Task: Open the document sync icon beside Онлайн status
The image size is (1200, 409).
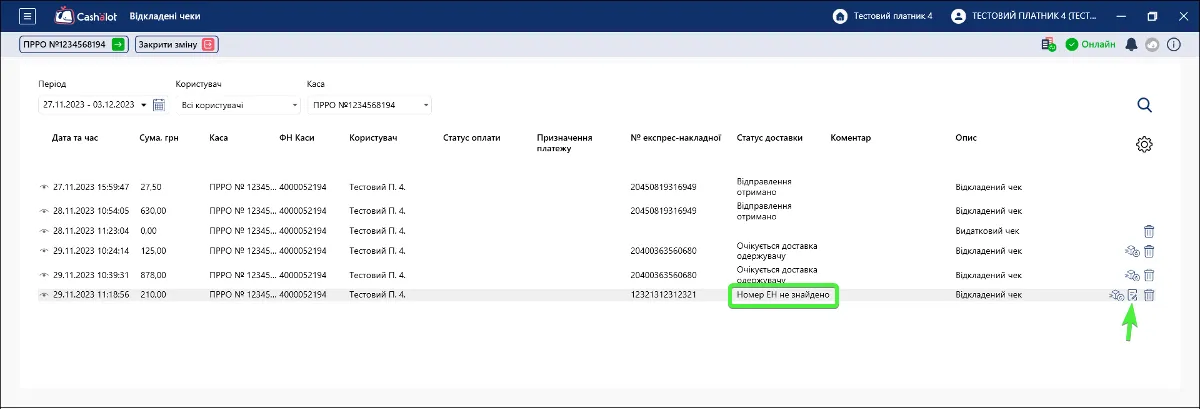Action: coord(1048,44)
